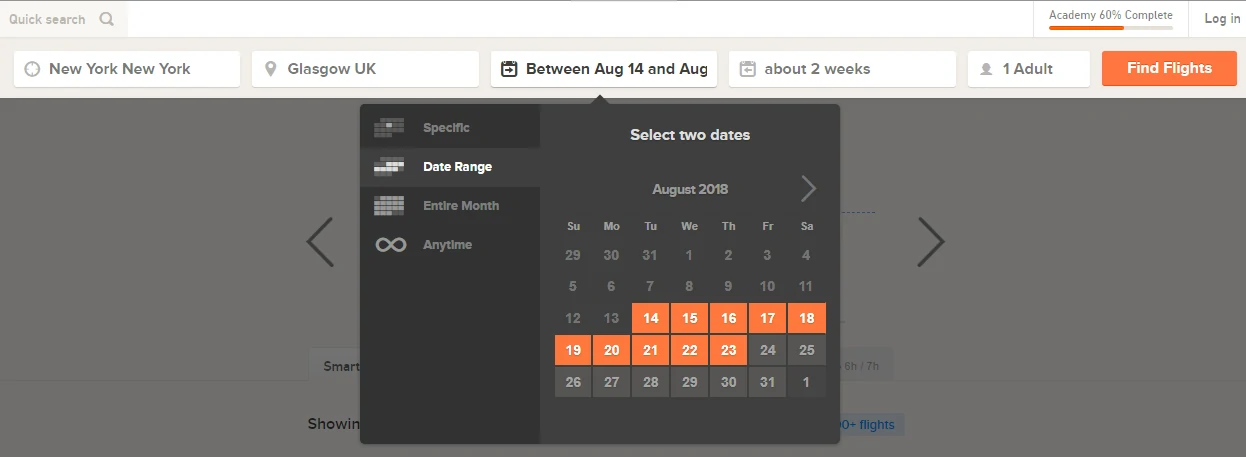Viewport: 1246px width, 457px height.
Task: Choose the Specific date mode
Action: click(x=446, y=128)
